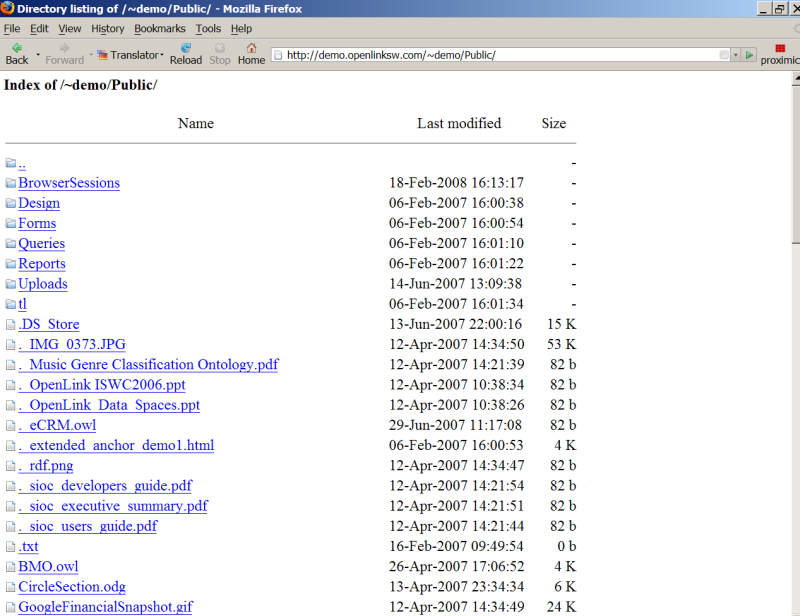Open the GoogleFinancialSnapshot.gif link

pyautogui.click(x=105, y=607)
